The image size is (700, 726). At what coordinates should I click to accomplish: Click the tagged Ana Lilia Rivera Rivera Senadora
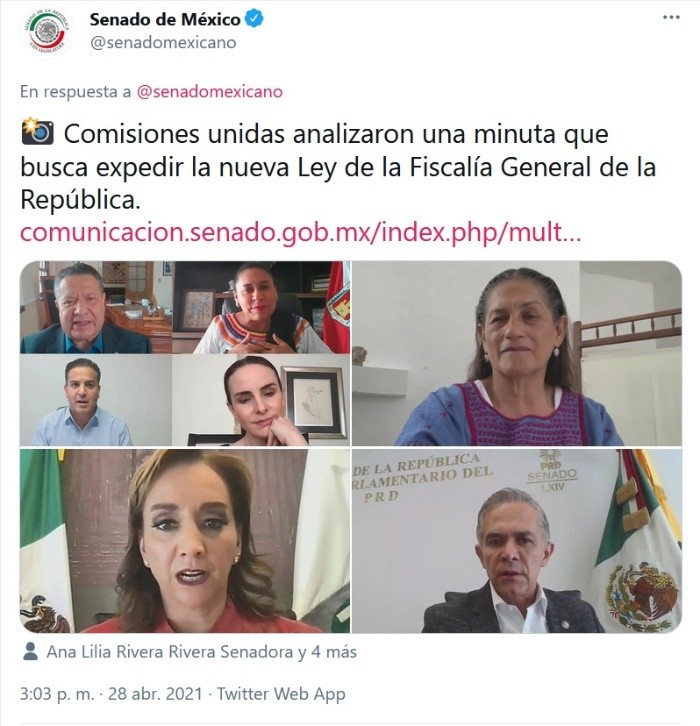170,652
